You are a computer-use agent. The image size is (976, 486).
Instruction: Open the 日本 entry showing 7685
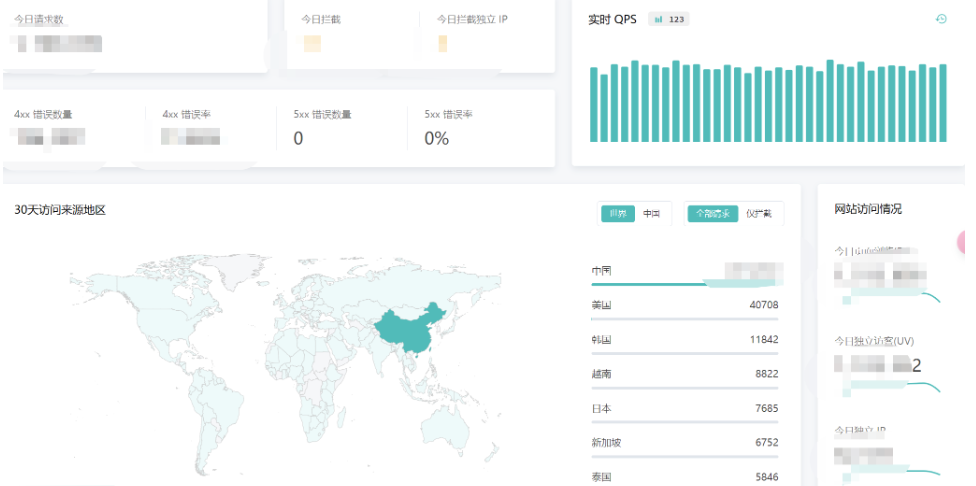click(x=684, y=409)
